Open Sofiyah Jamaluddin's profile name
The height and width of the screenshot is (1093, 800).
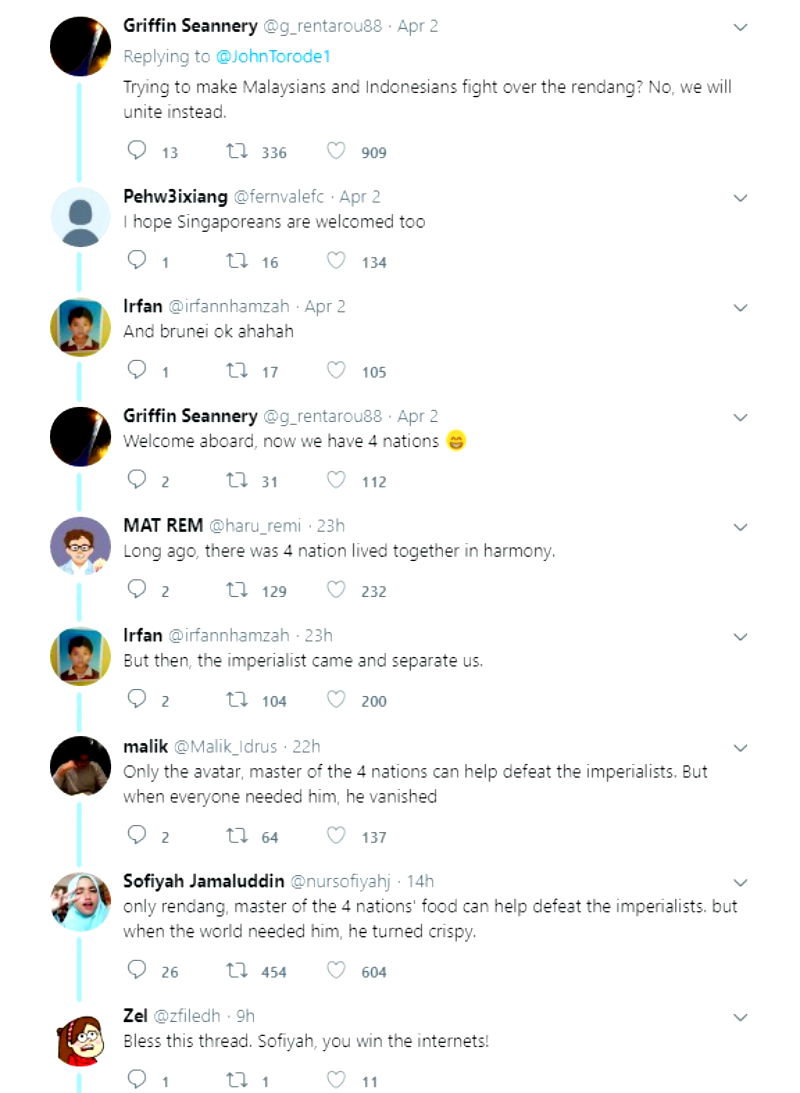click(203, 881)
